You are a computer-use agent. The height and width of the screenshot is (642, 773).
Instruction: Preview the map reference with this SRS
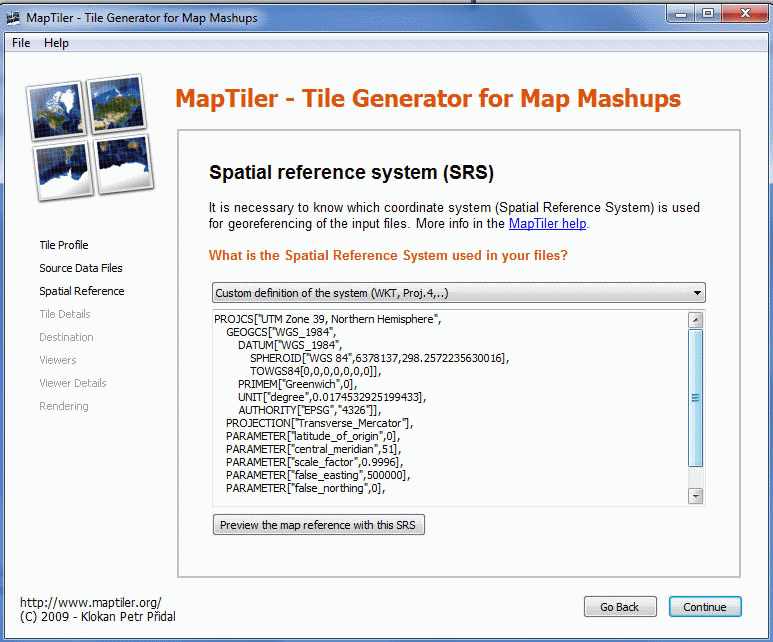(318, 525)
